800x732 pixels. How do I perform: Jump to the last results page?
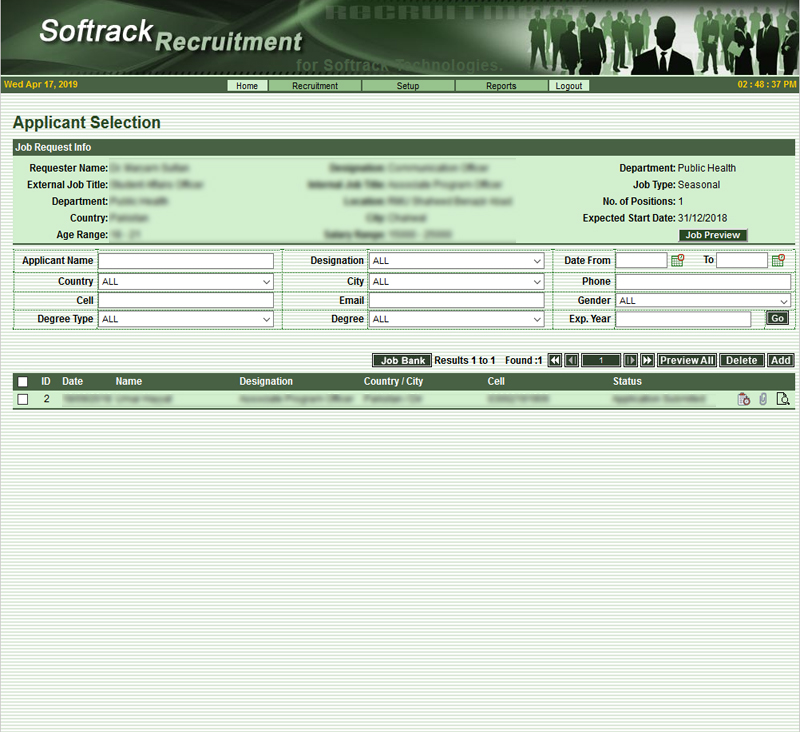(x=647, y=360)
